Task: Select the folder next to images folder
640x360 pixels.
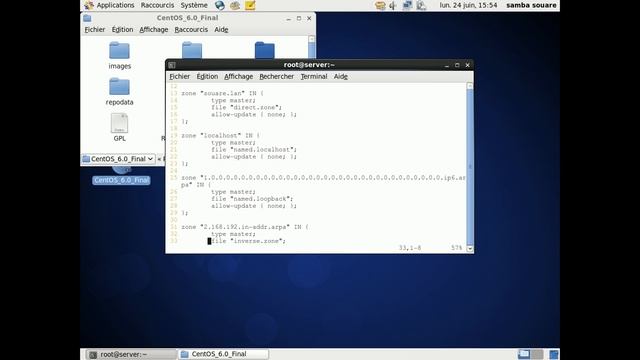Action: (192, 50)
